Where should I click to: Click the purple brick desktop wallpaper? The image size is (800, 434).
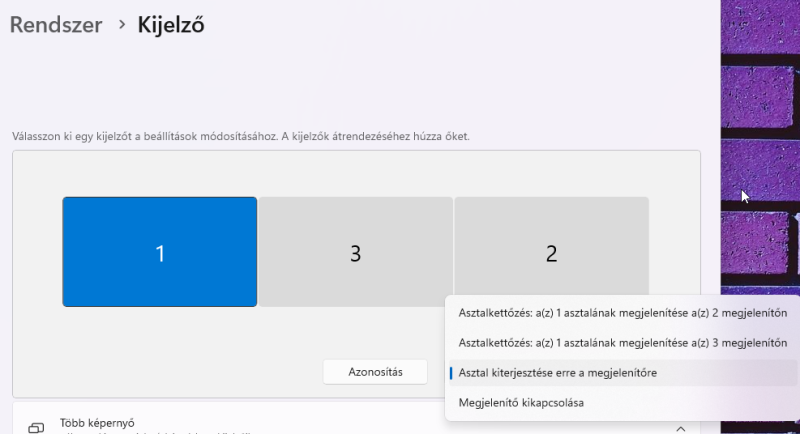[760, 100]
